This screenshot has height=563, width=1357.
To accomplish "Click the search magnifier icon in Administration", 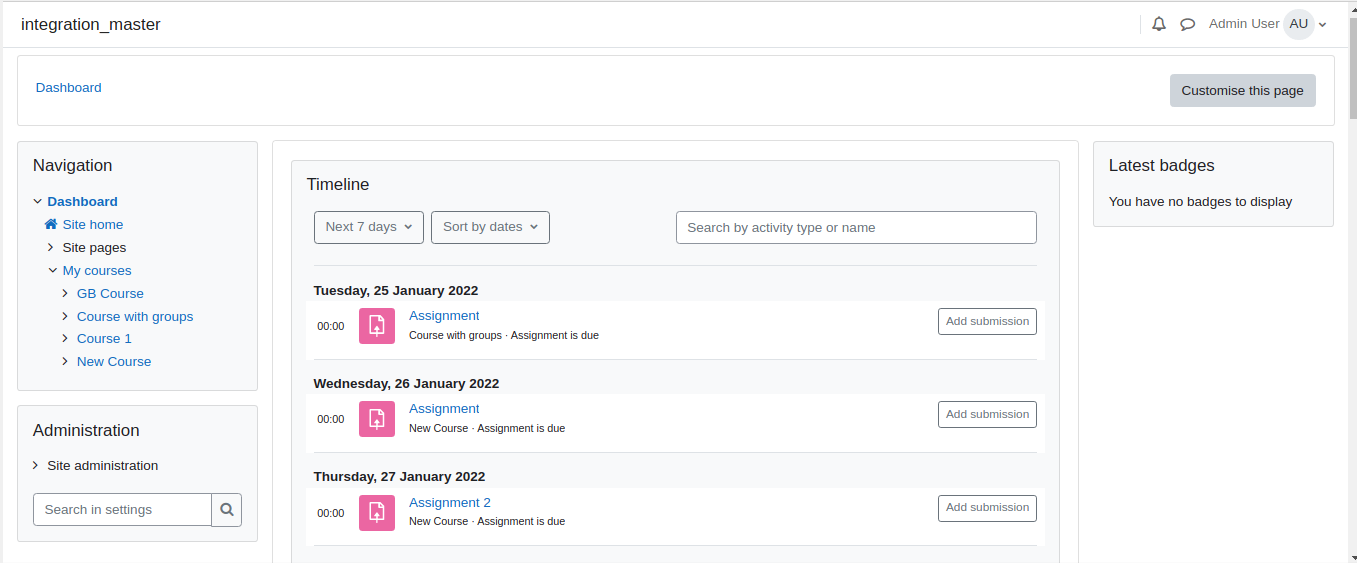I will coord(227,509).
